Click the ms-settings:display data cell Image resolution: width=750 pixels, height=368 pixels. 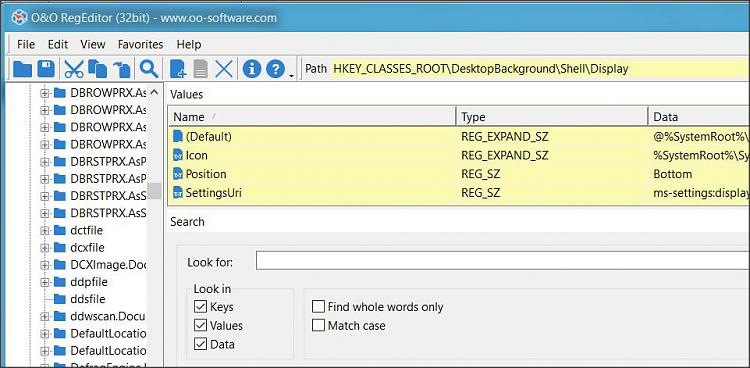tap(701, 193)
